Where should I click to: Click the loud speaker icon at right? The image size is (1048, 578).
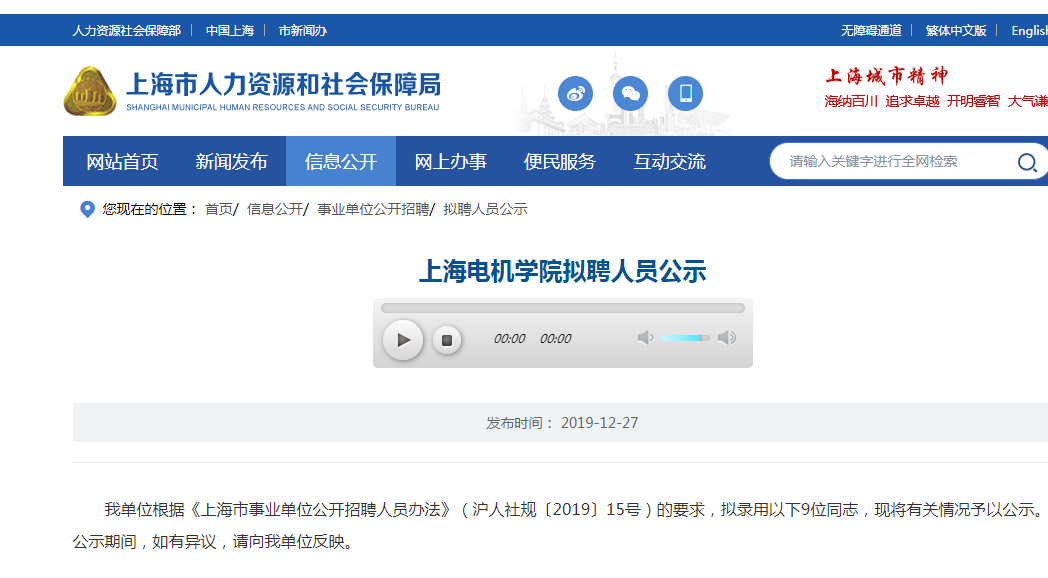tap(727, 338)
